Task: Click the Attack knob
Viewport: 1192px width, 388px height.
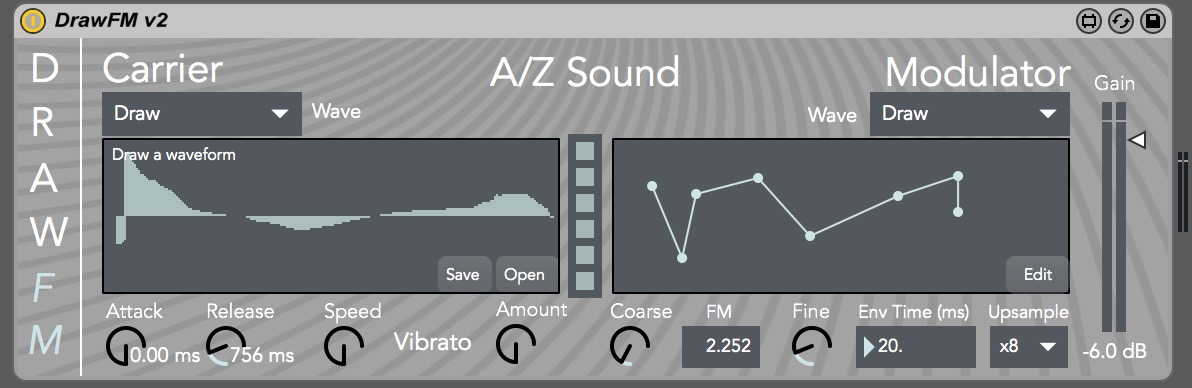Action: 125,346
